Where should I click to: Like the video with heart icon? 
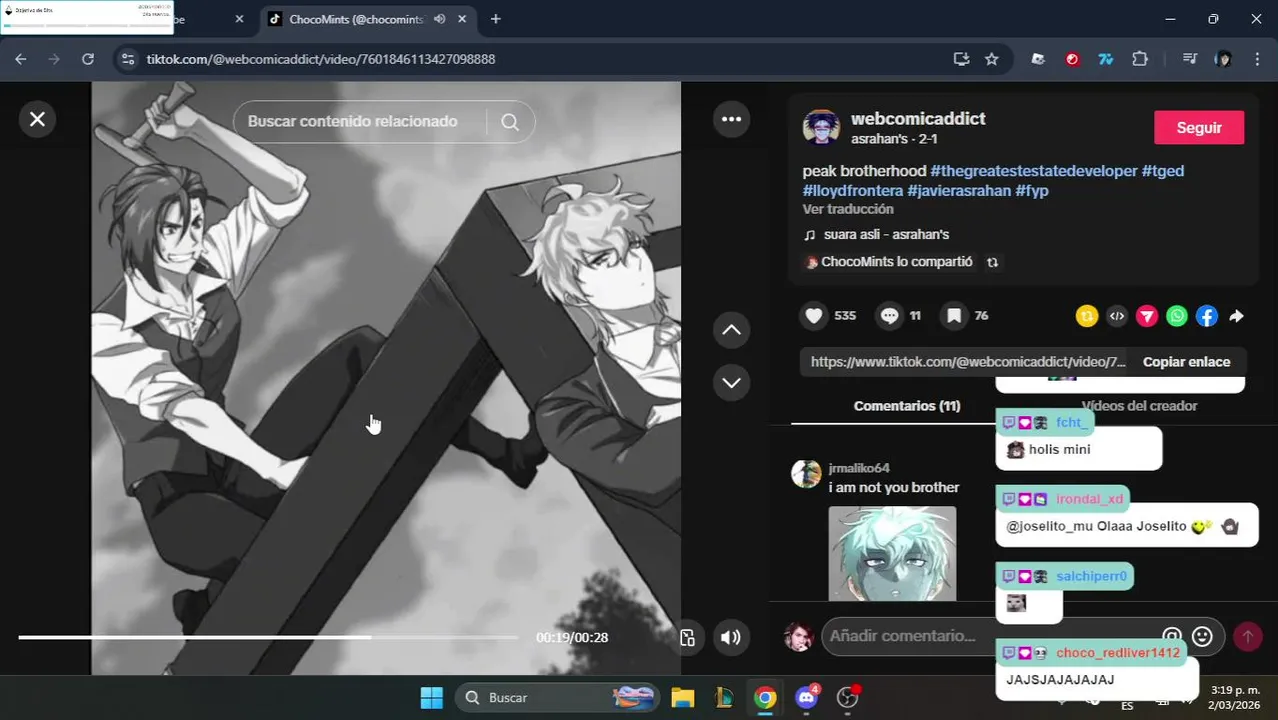(x=814, y=316)
